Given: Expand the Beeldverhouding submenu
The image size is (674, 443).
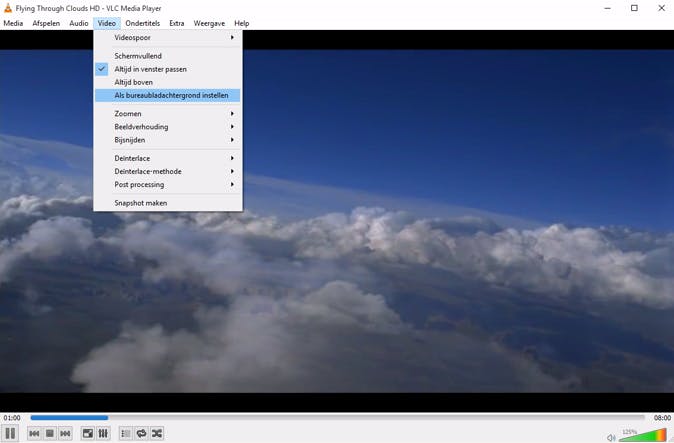Looking at the screenshot, I should [168, 127].
